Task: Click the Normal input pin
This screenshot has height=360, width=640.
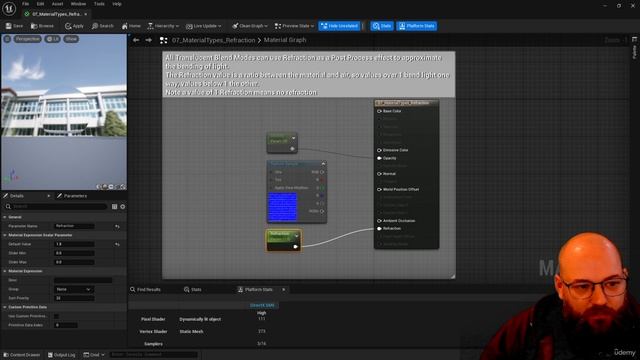Action: (x=379, y=174)
